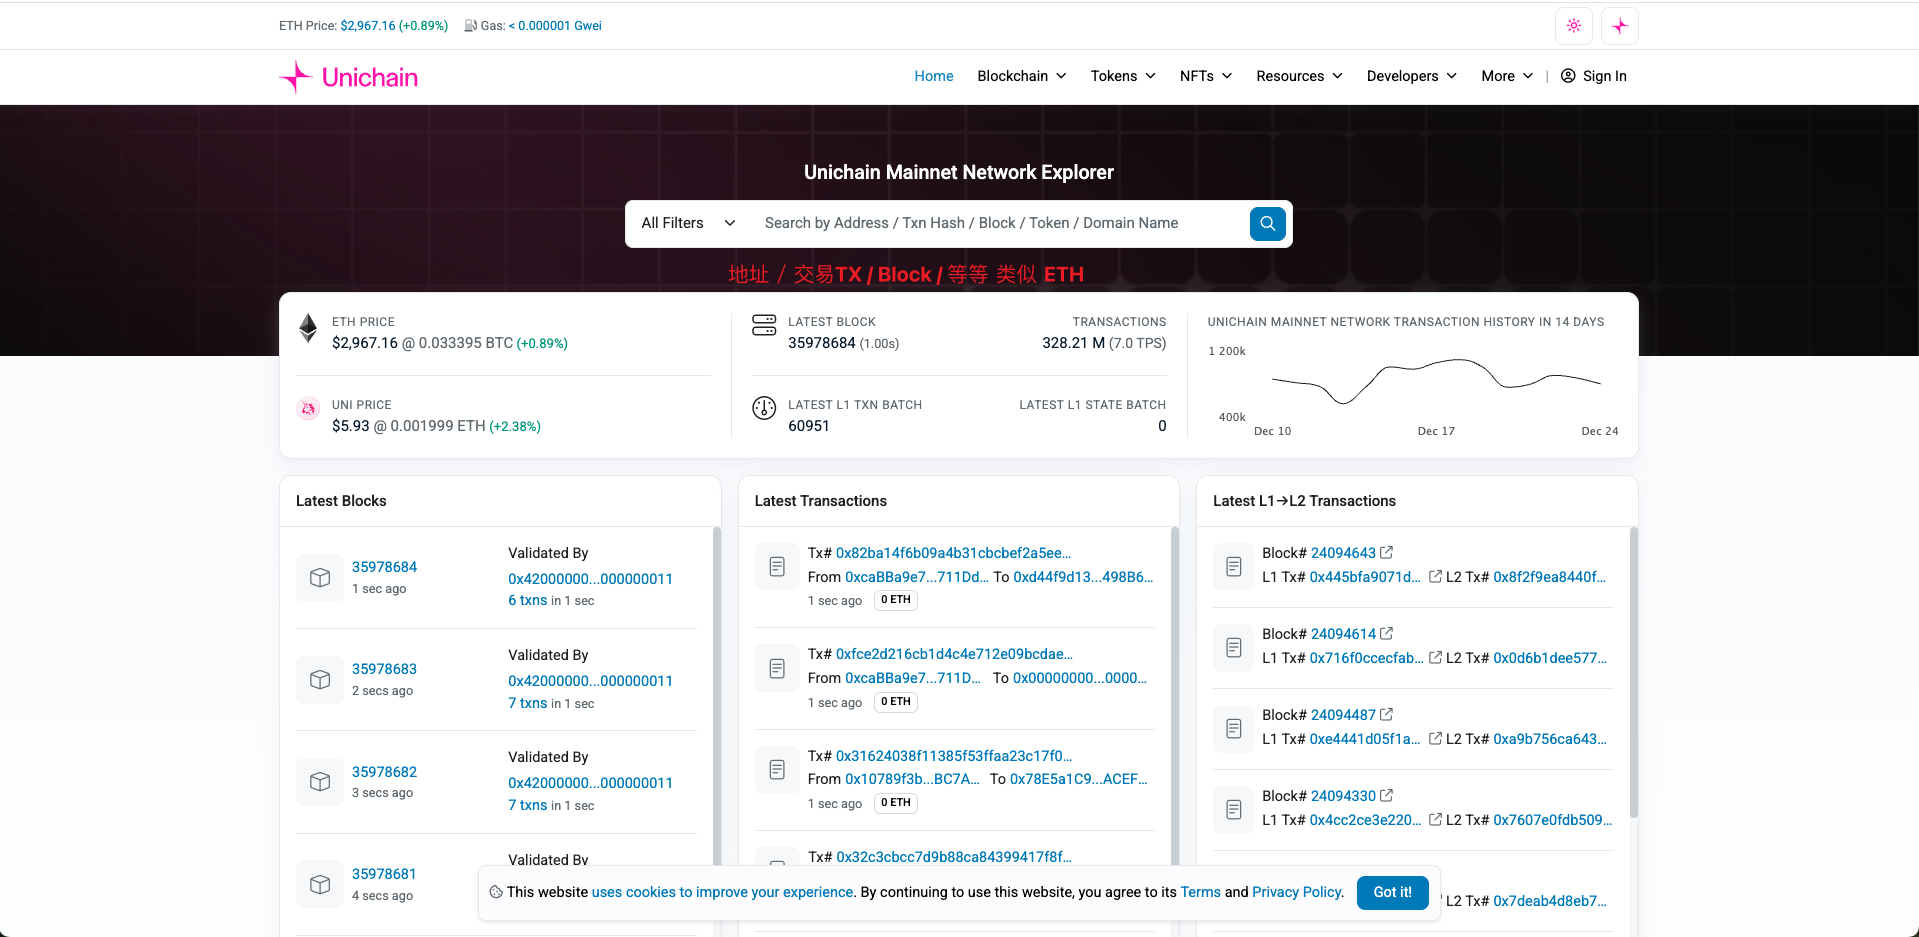Image resolution: width=1919 pixels, height=937 pixels.
Task: Click the Unichain logo
Action: pyautogui.click(x=349, y=77)
